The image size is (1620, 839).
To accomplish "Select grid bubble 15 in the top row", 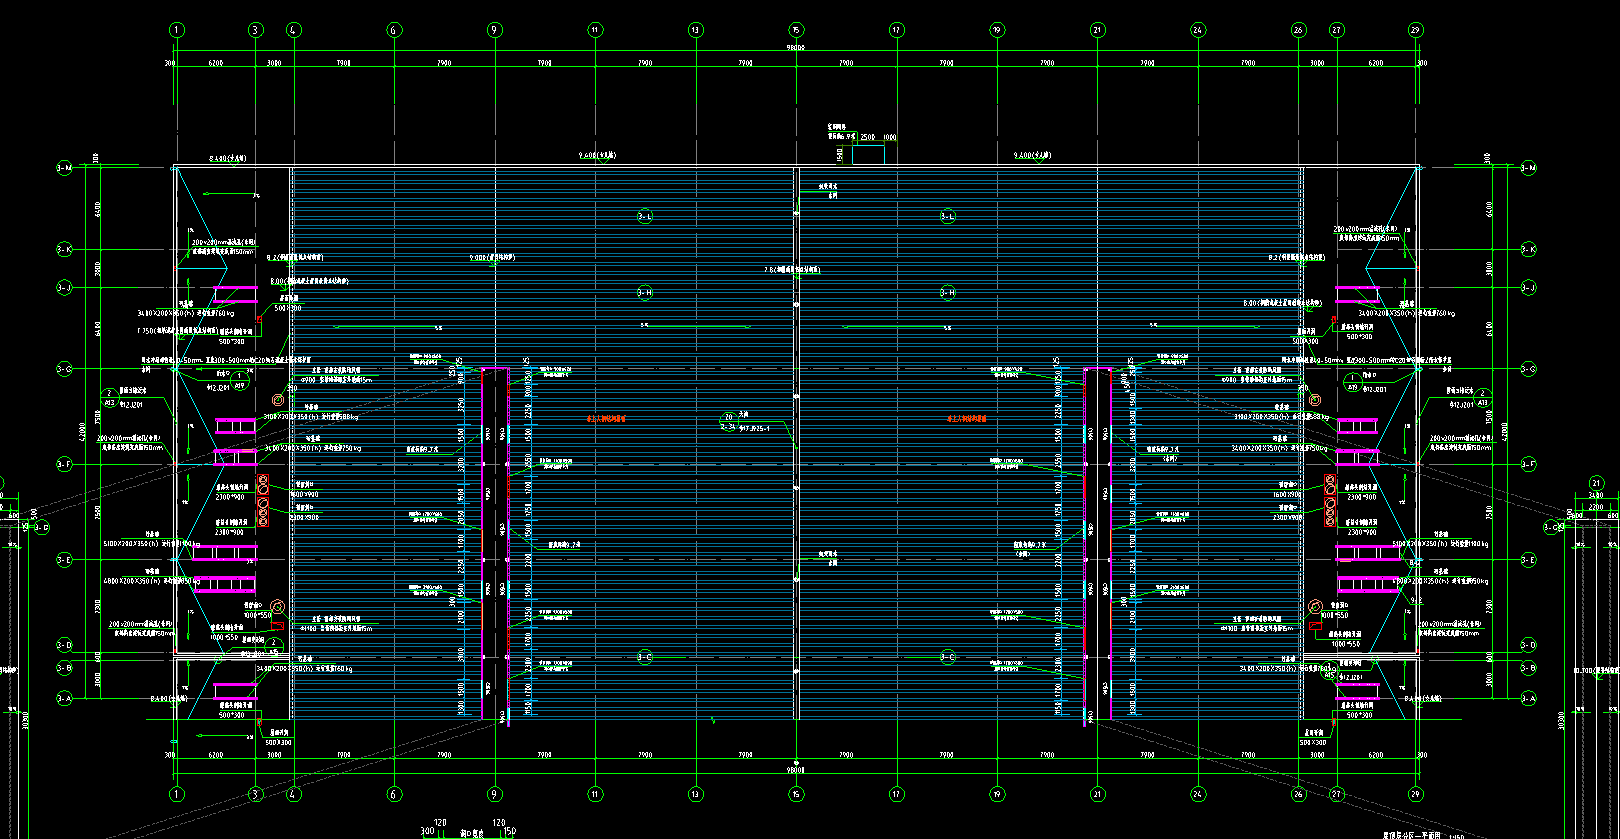I will point(796,30).
